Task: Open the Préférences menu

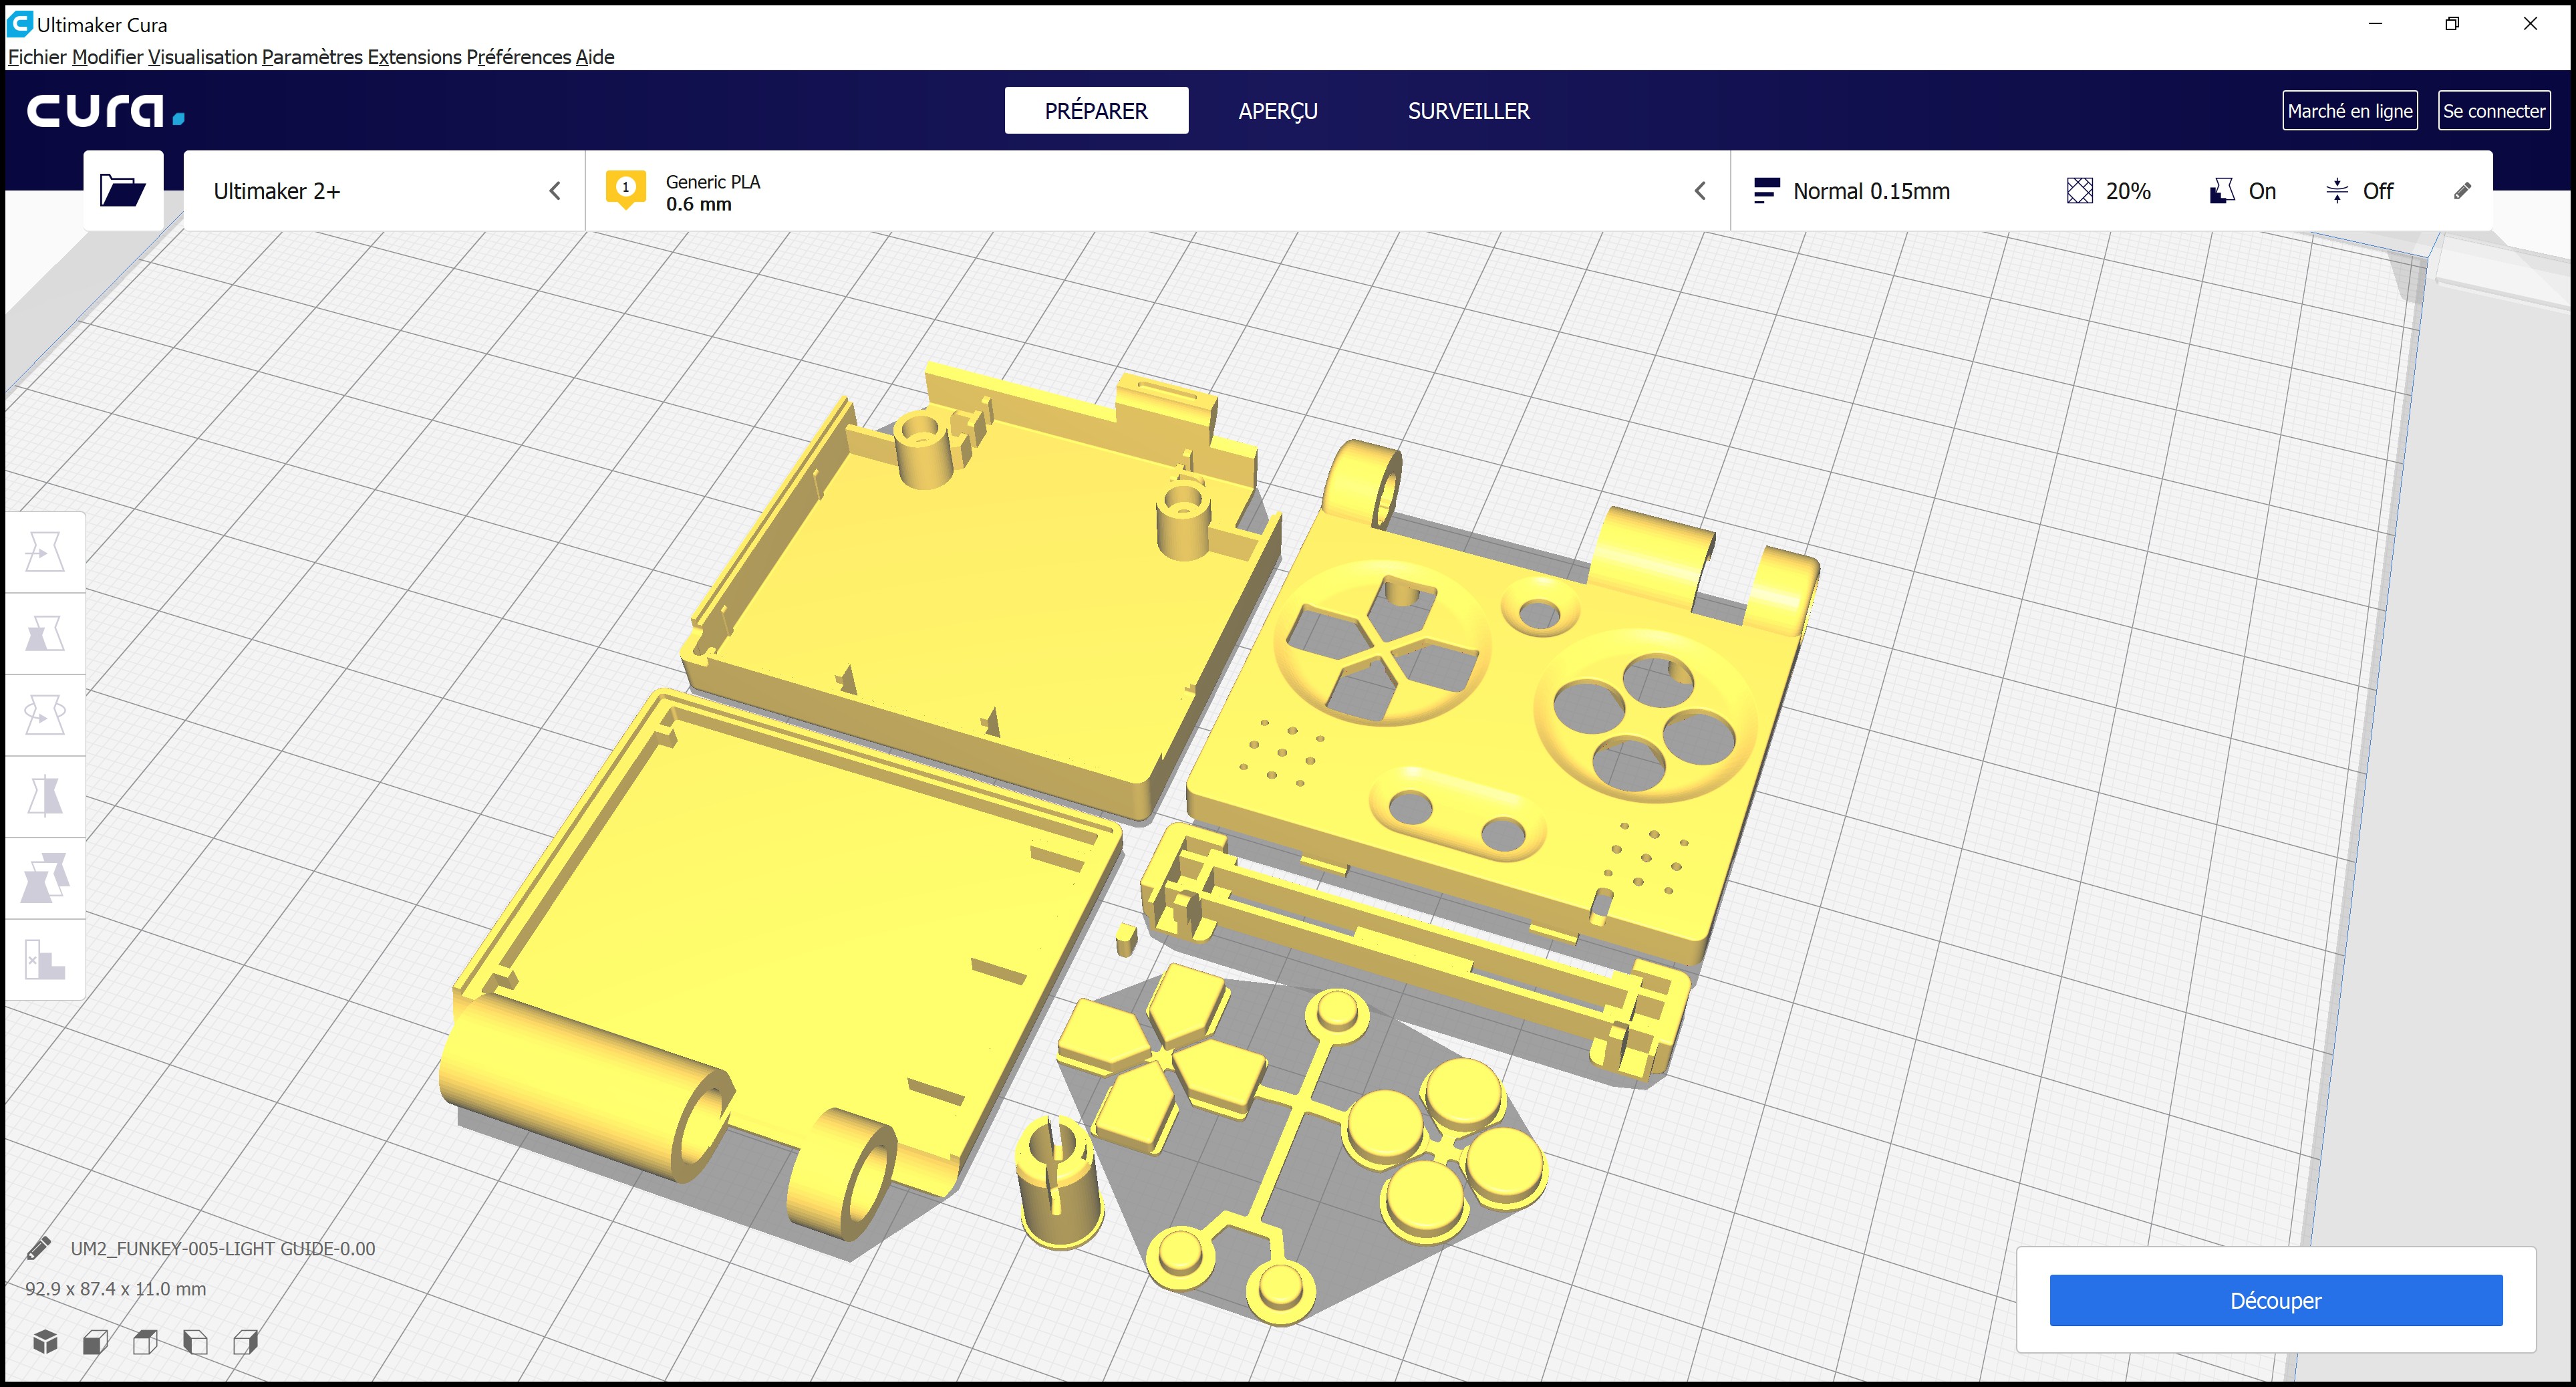Action: 519,57
